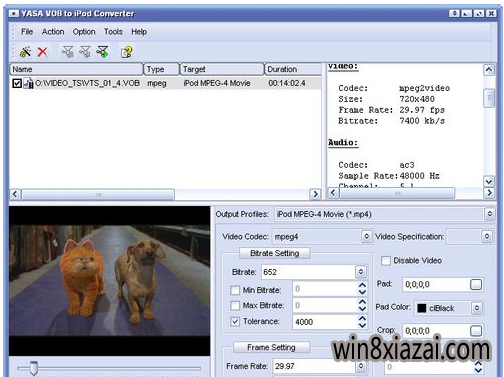Click the green convert arrow toolbar icon
Image resolution: width=504 pixels, height=377 pixels.
click(103, 52)
